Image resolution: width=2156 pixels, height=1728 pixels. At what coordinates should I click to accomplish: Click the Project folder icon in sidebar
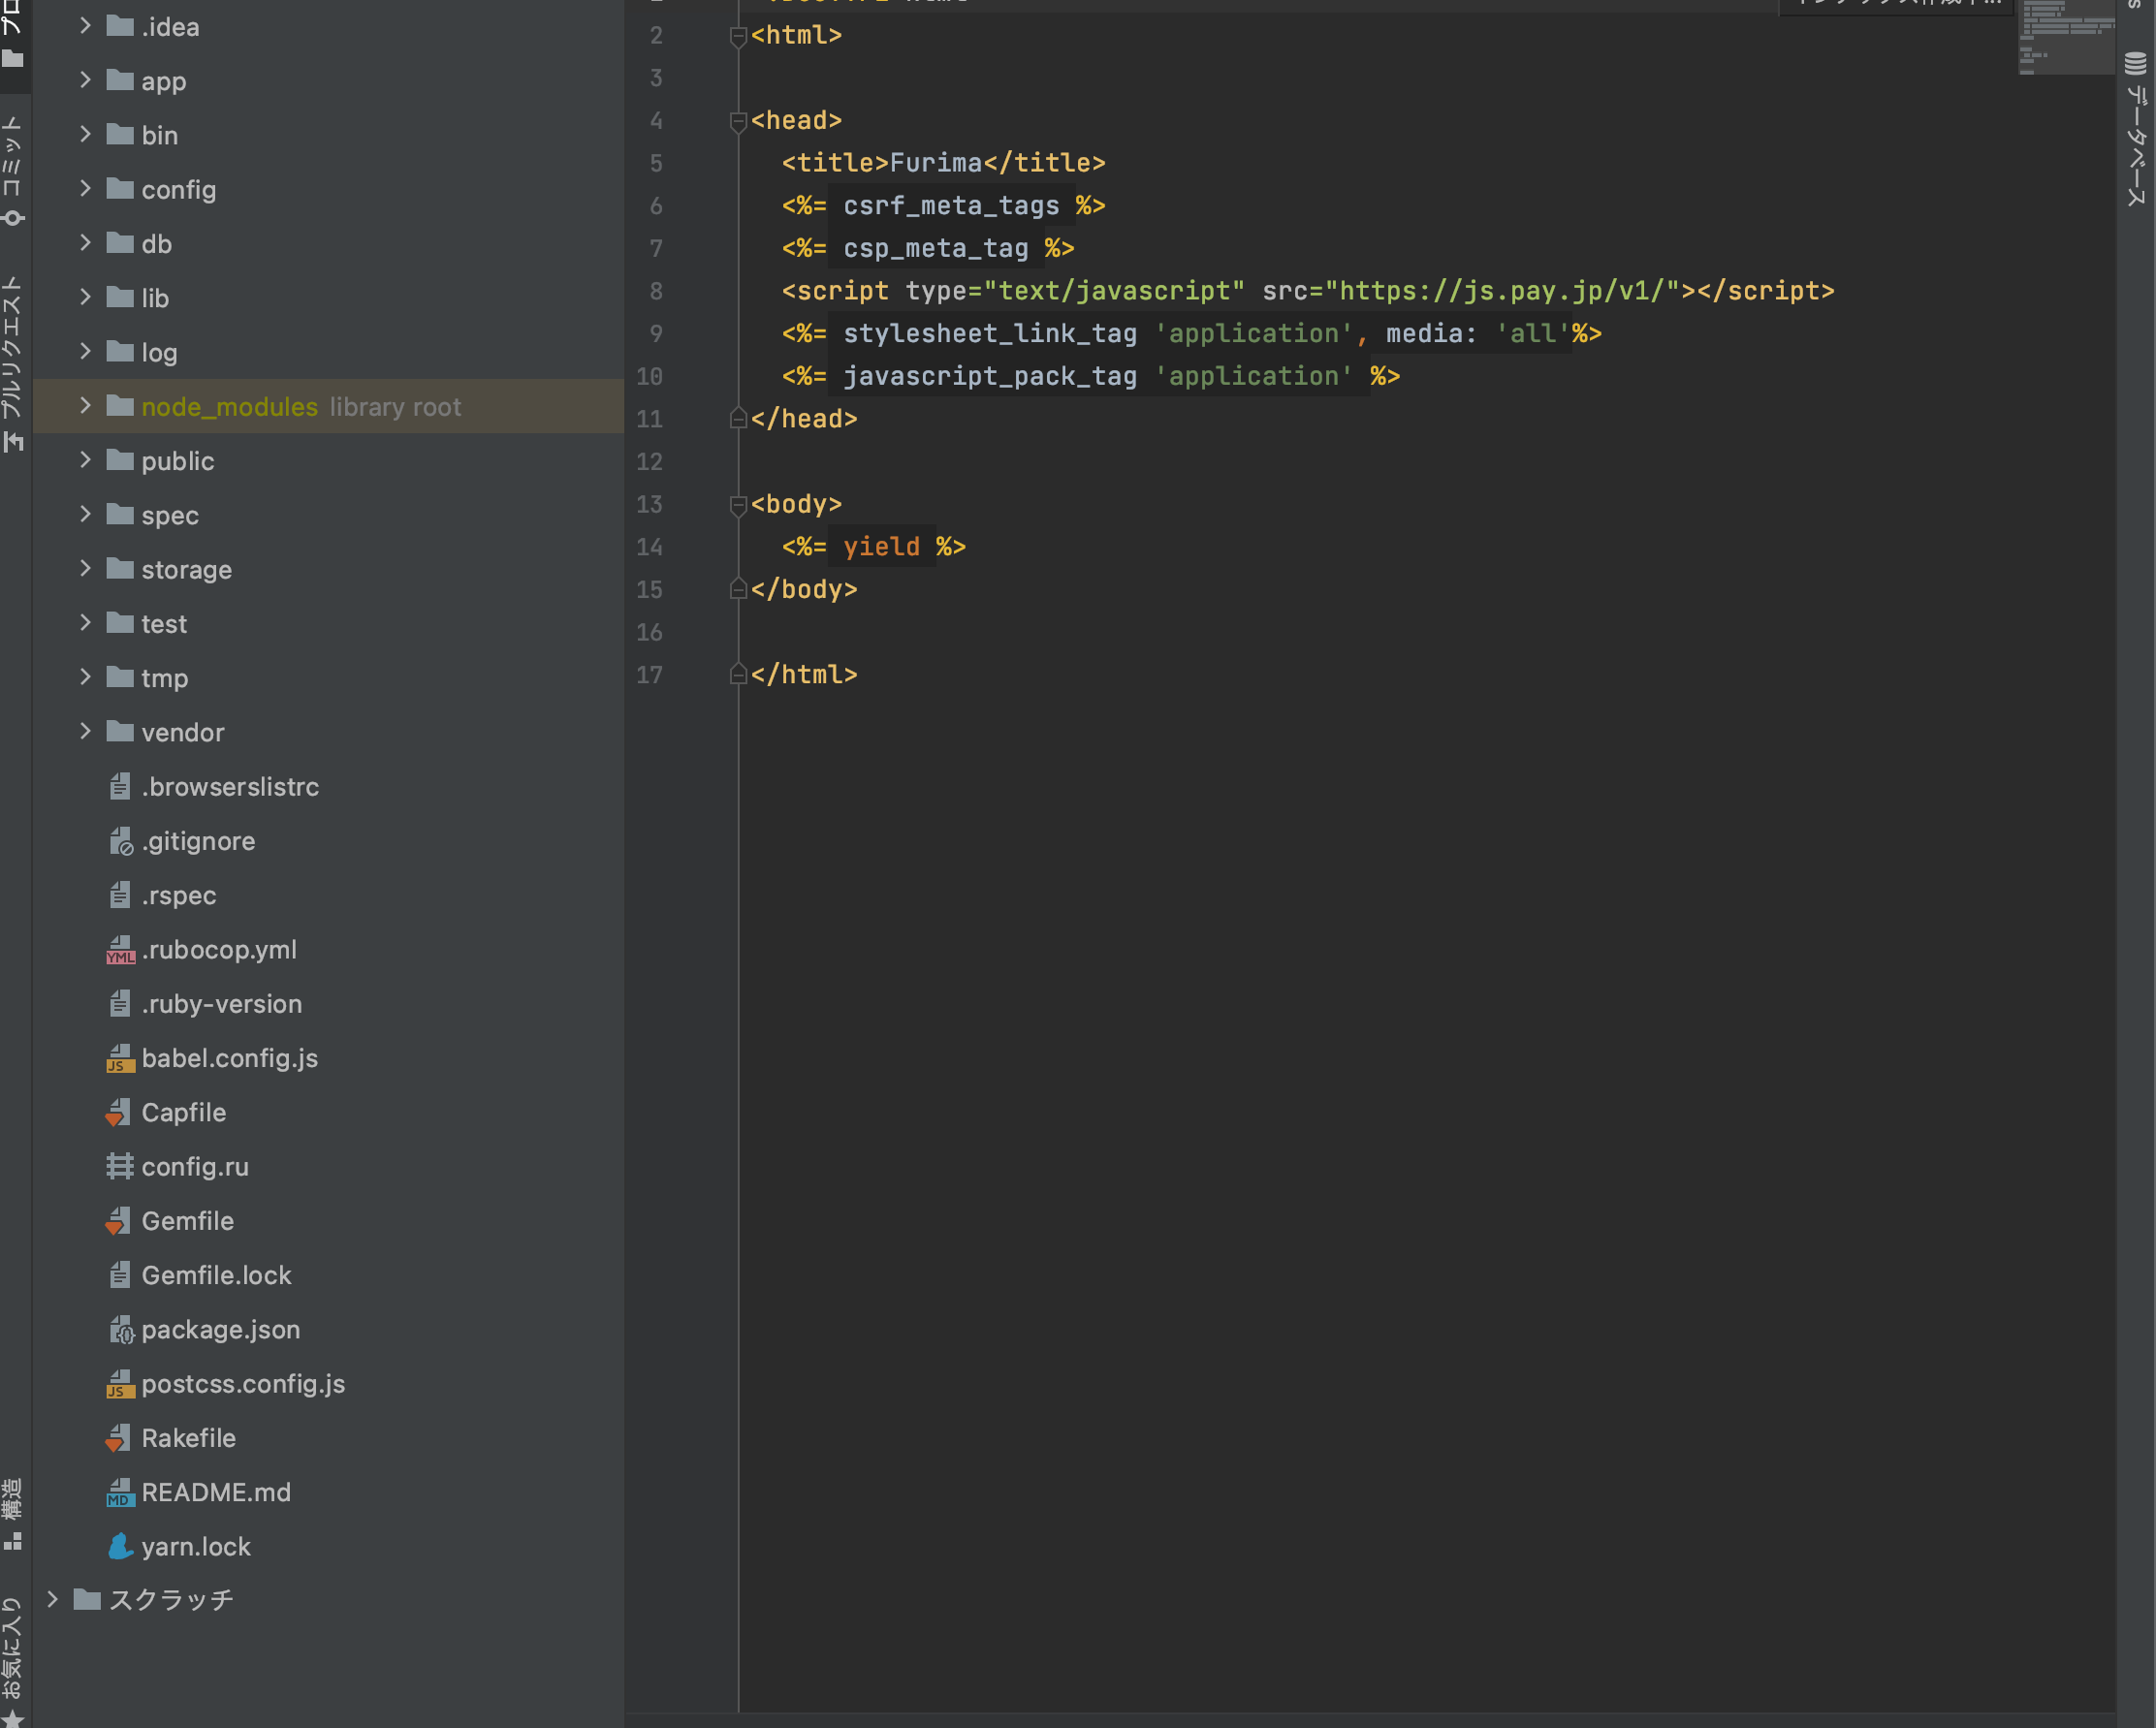click(13, 58)
